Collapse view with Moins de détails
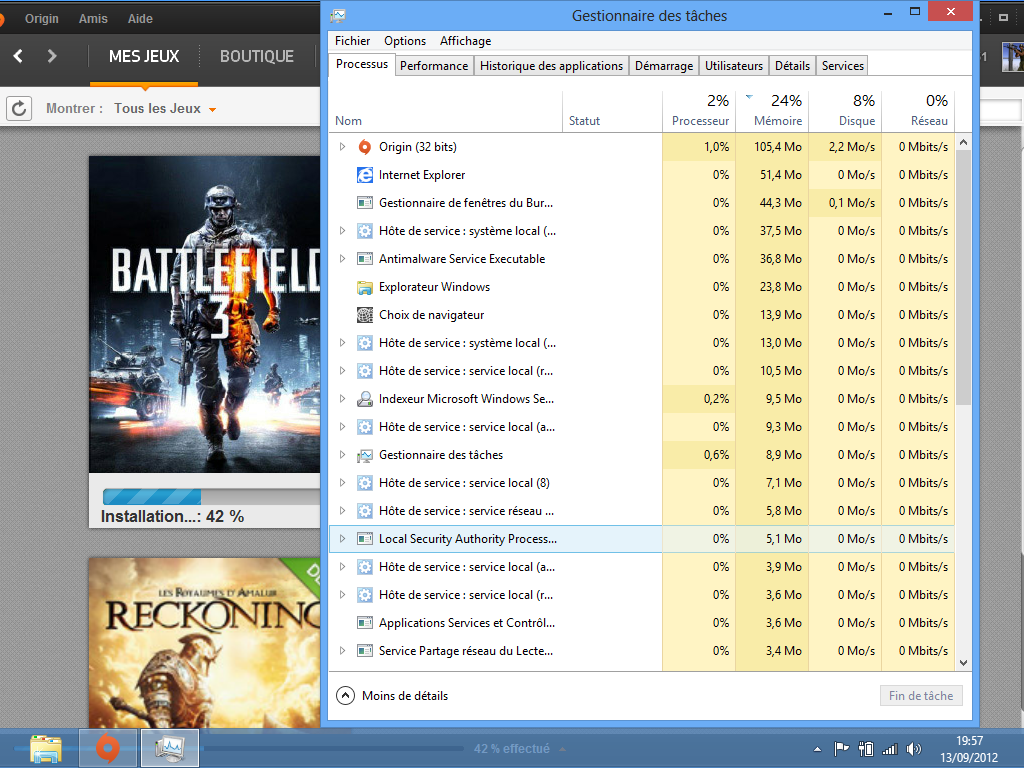Screen dimensions: 1024x768 tap(392, 696)
